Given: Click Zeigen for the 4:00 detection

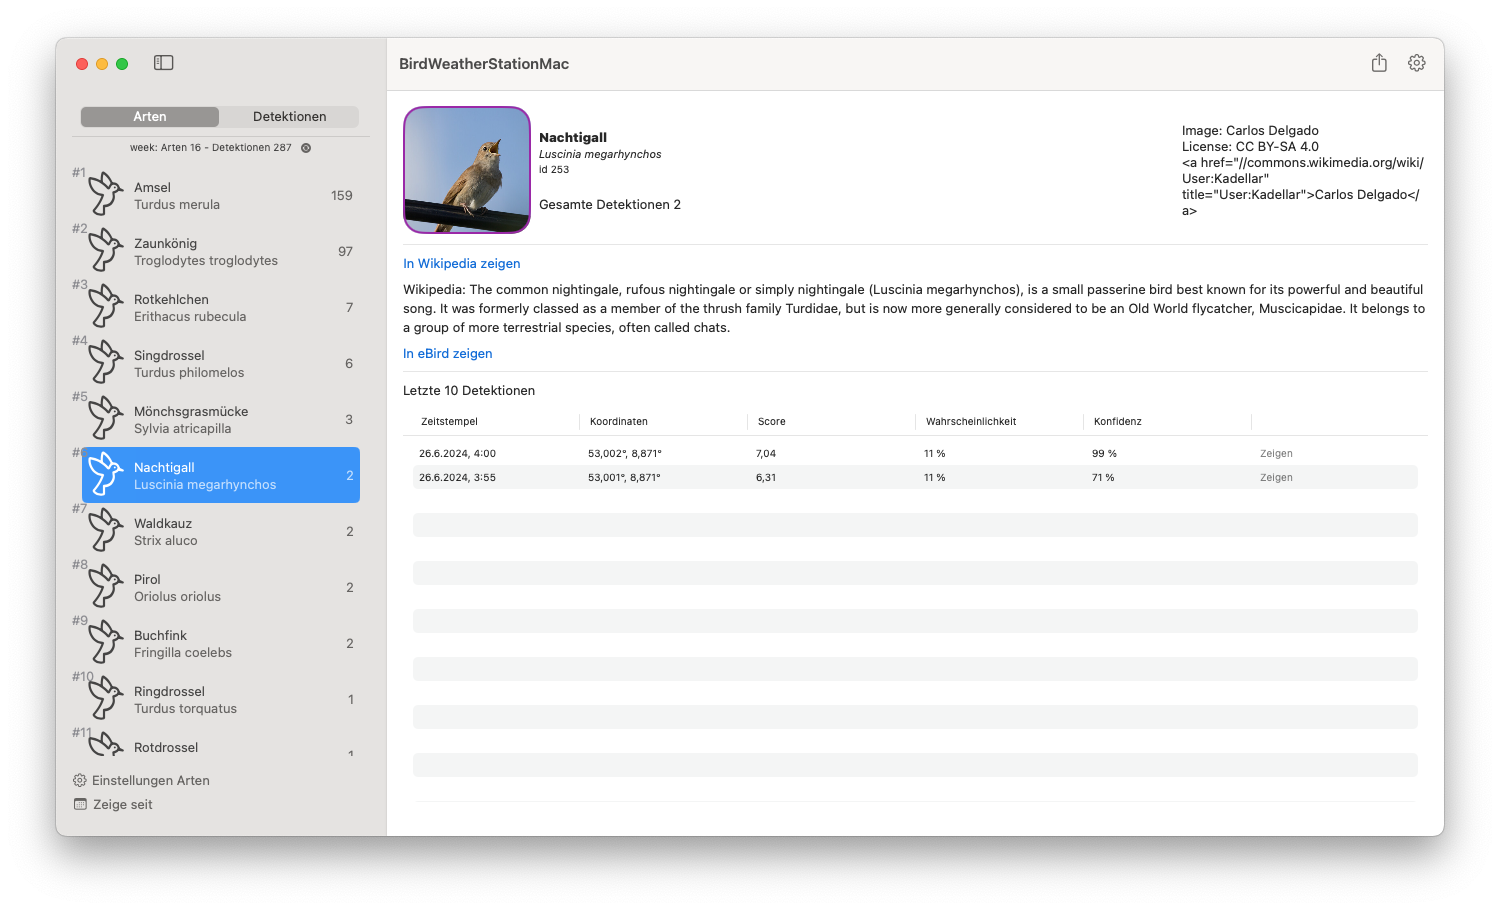Looking at the screenshot, I should pos(1276,453).
